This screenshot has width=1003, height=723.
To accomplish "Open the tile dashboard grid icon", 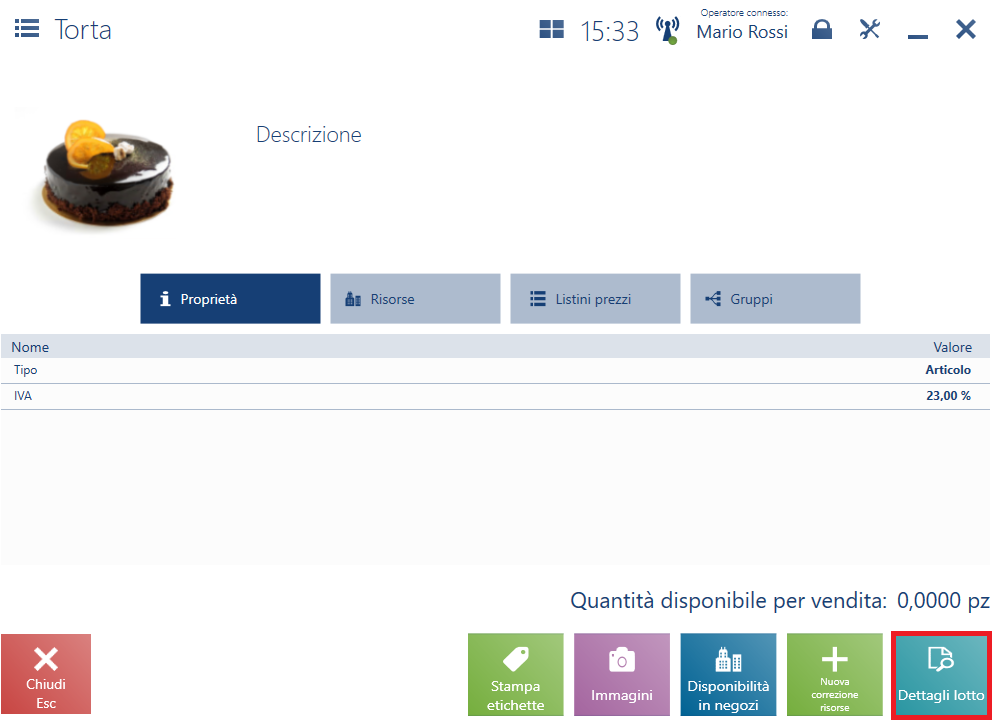I will pyautogui.click(x=551, y=29).
